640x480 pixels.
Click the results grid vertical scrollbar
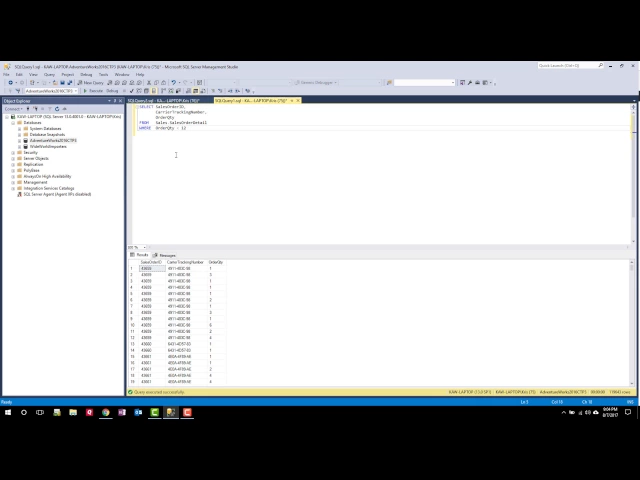pos(632,323)
